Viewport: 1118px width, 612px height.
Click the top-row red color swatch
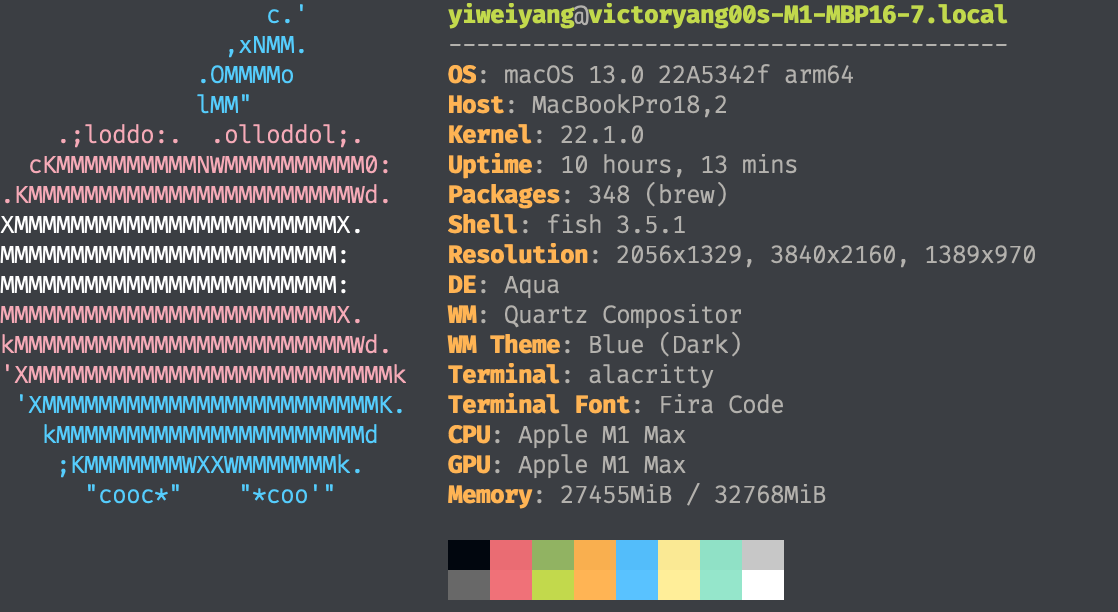coord(511,555)
